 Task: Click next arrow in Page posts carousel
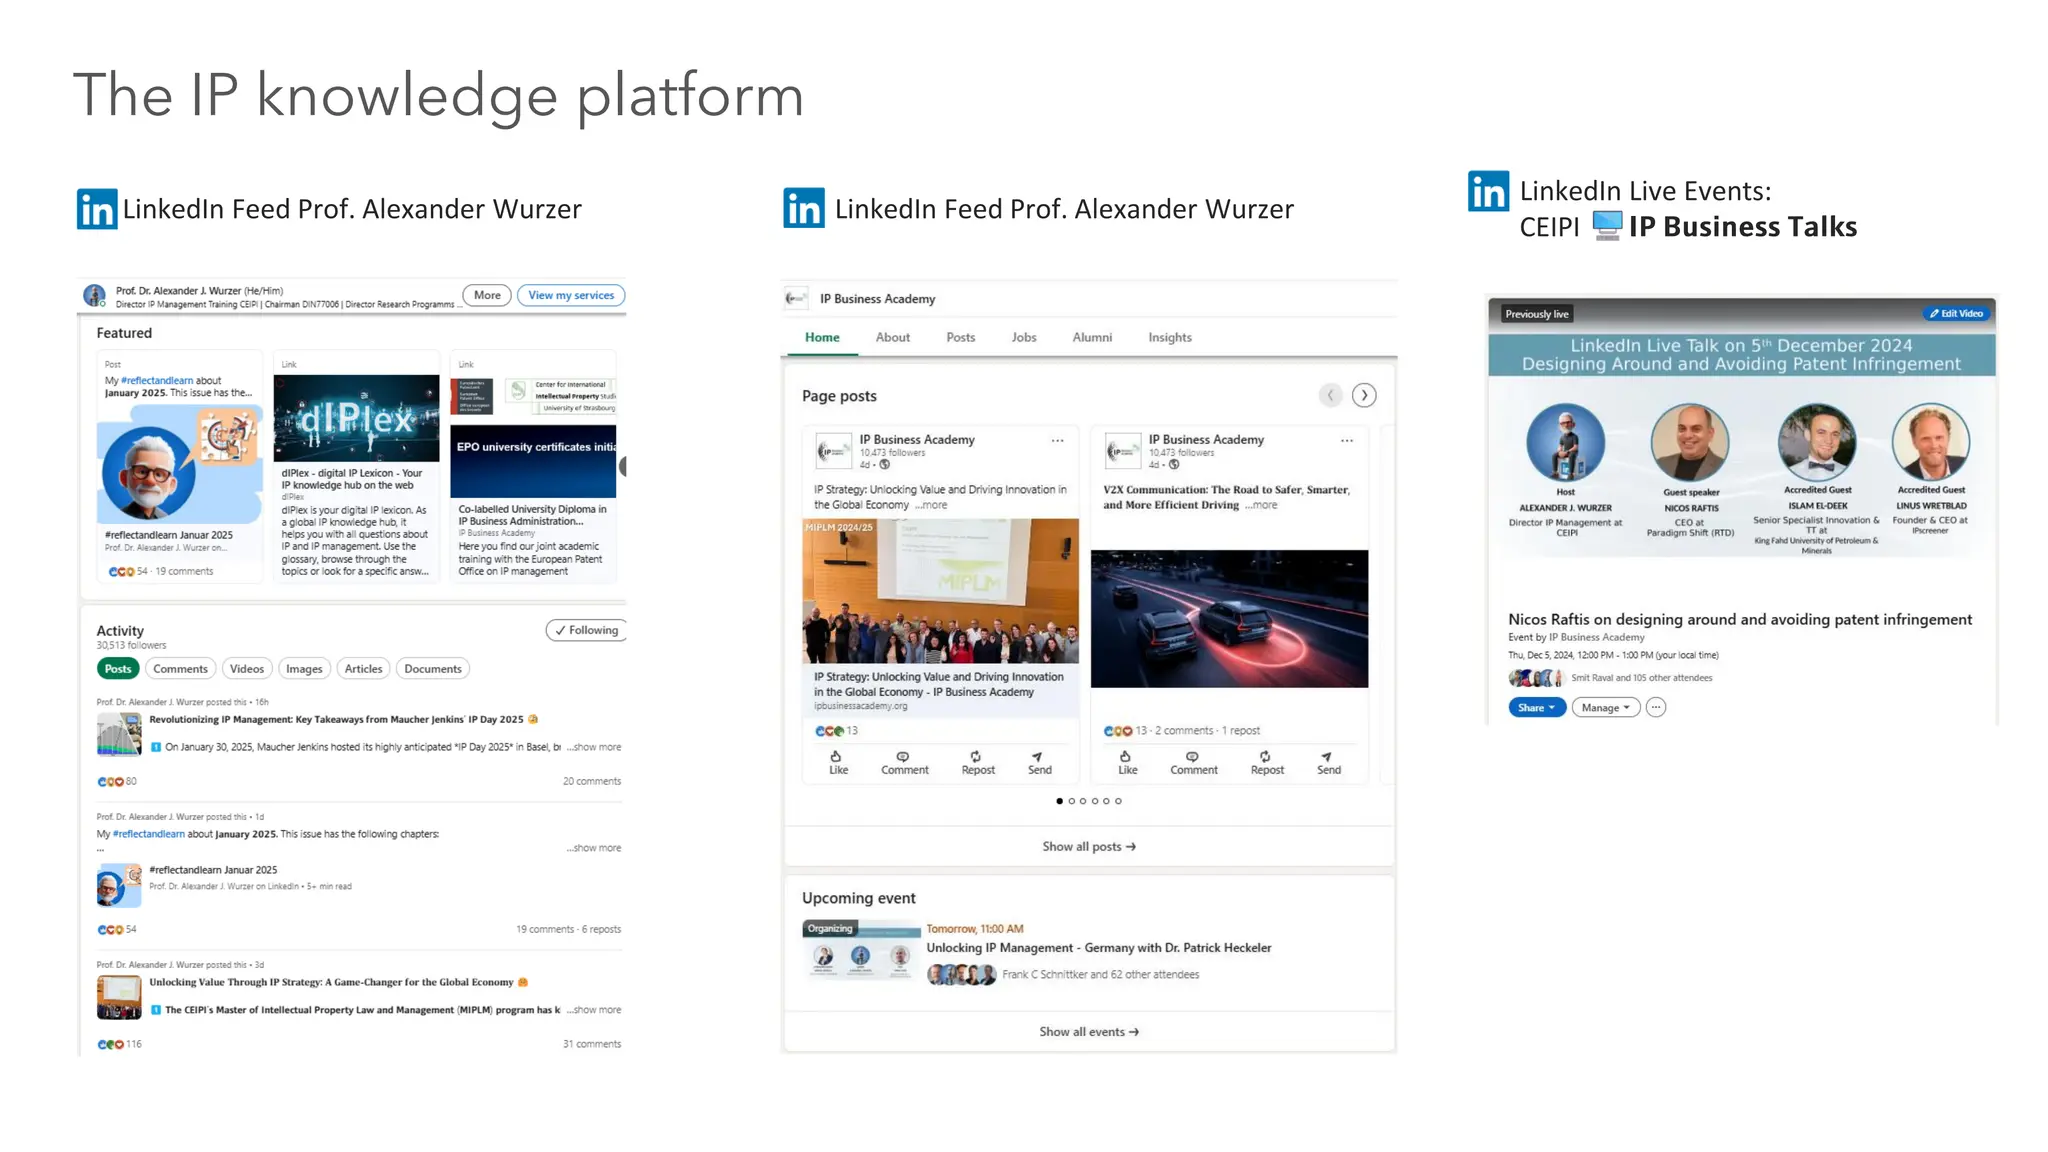point(1363,395)
